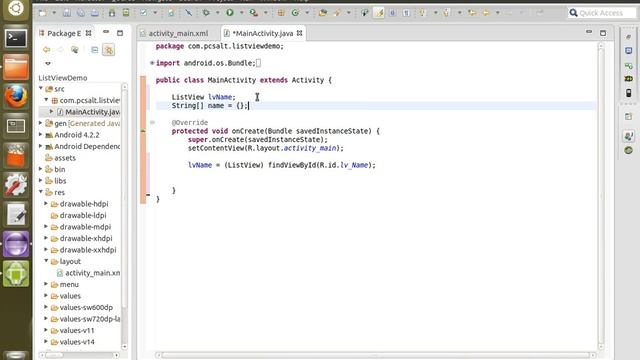
Task: Open the Debug configurations dropdown arrow
Action: 218,13
